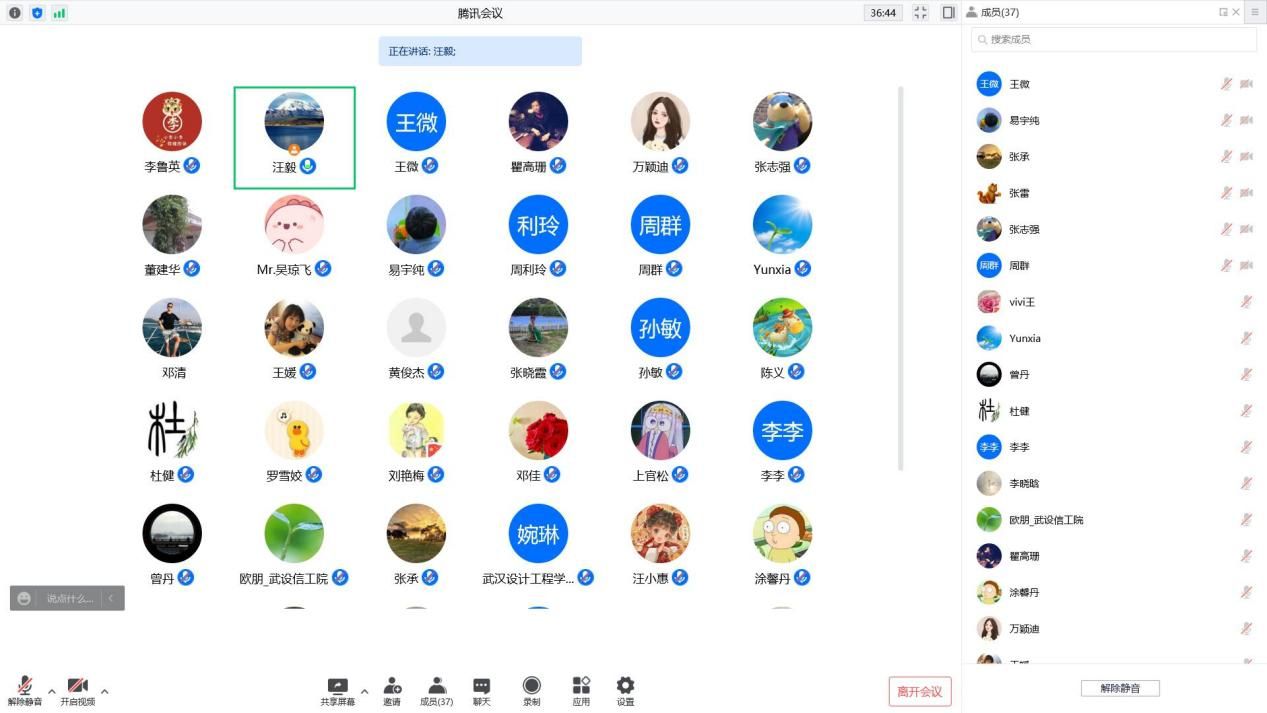The image size is (1267, 713).
Task: Expand audio options arrow beside the microphone
Action: tap(52, 691)
